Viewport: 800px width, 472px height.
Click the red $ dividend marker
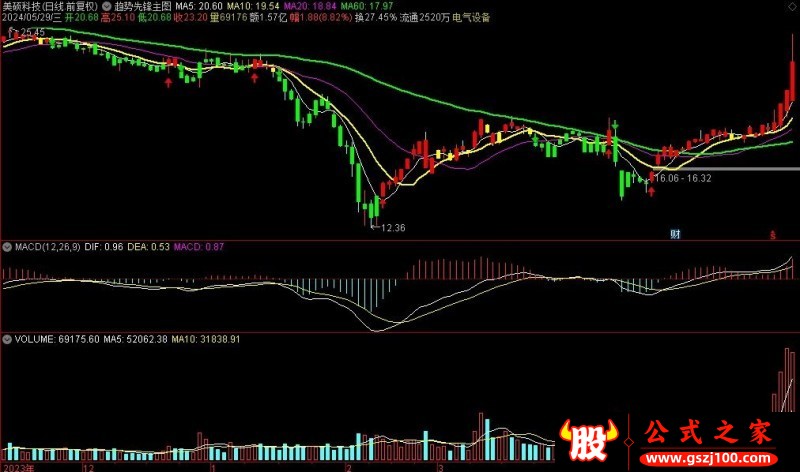[772, 235]
